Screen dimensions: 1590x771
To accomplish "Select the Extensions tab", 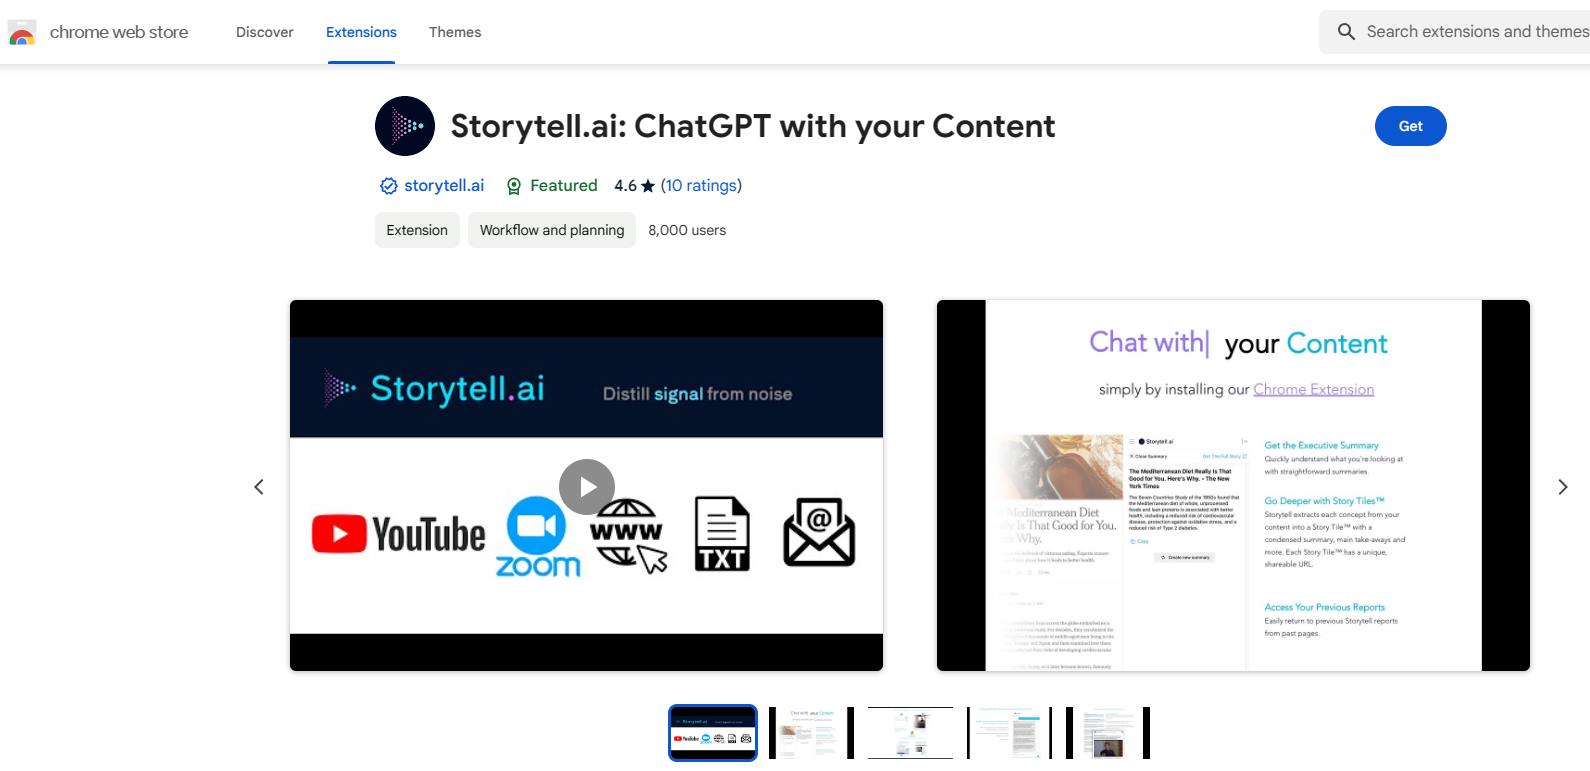I will tap(361, 32).
